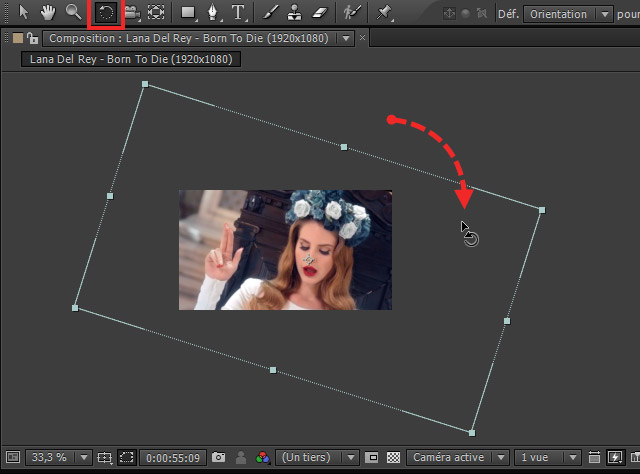Select the Text tool

click(x=238, y=13)
